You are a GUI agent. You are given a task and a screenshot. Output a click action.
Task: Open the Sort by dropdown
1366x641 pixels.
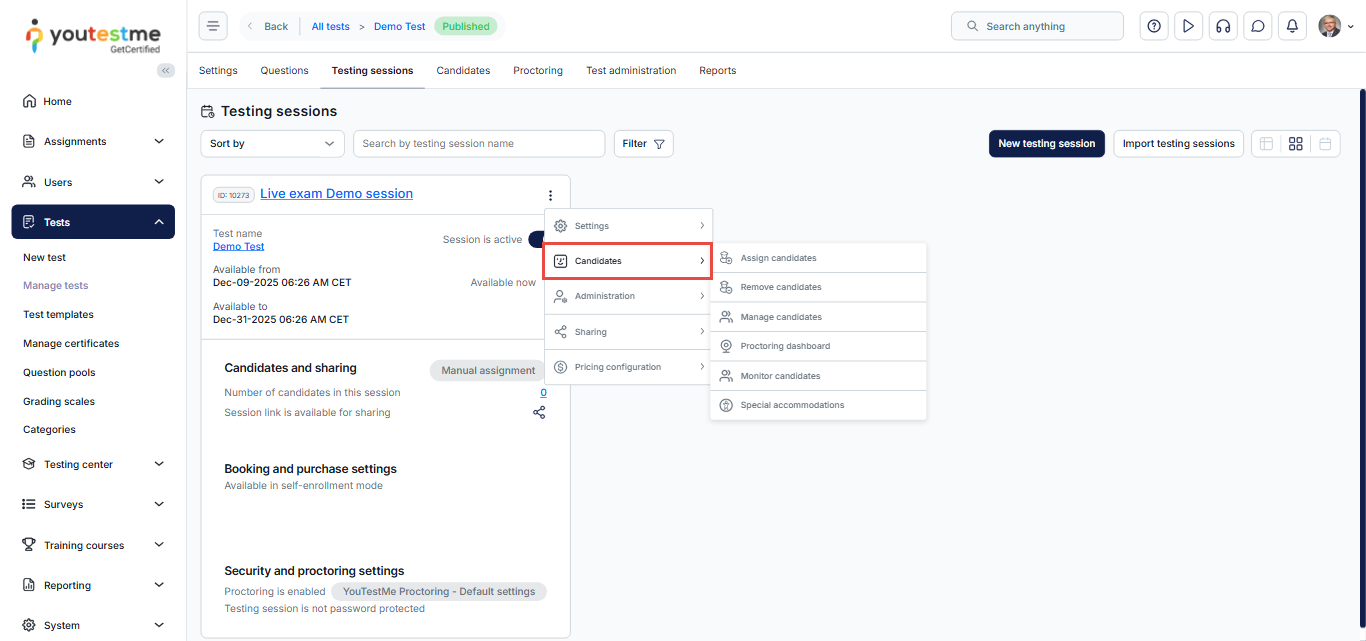(272, 144)
